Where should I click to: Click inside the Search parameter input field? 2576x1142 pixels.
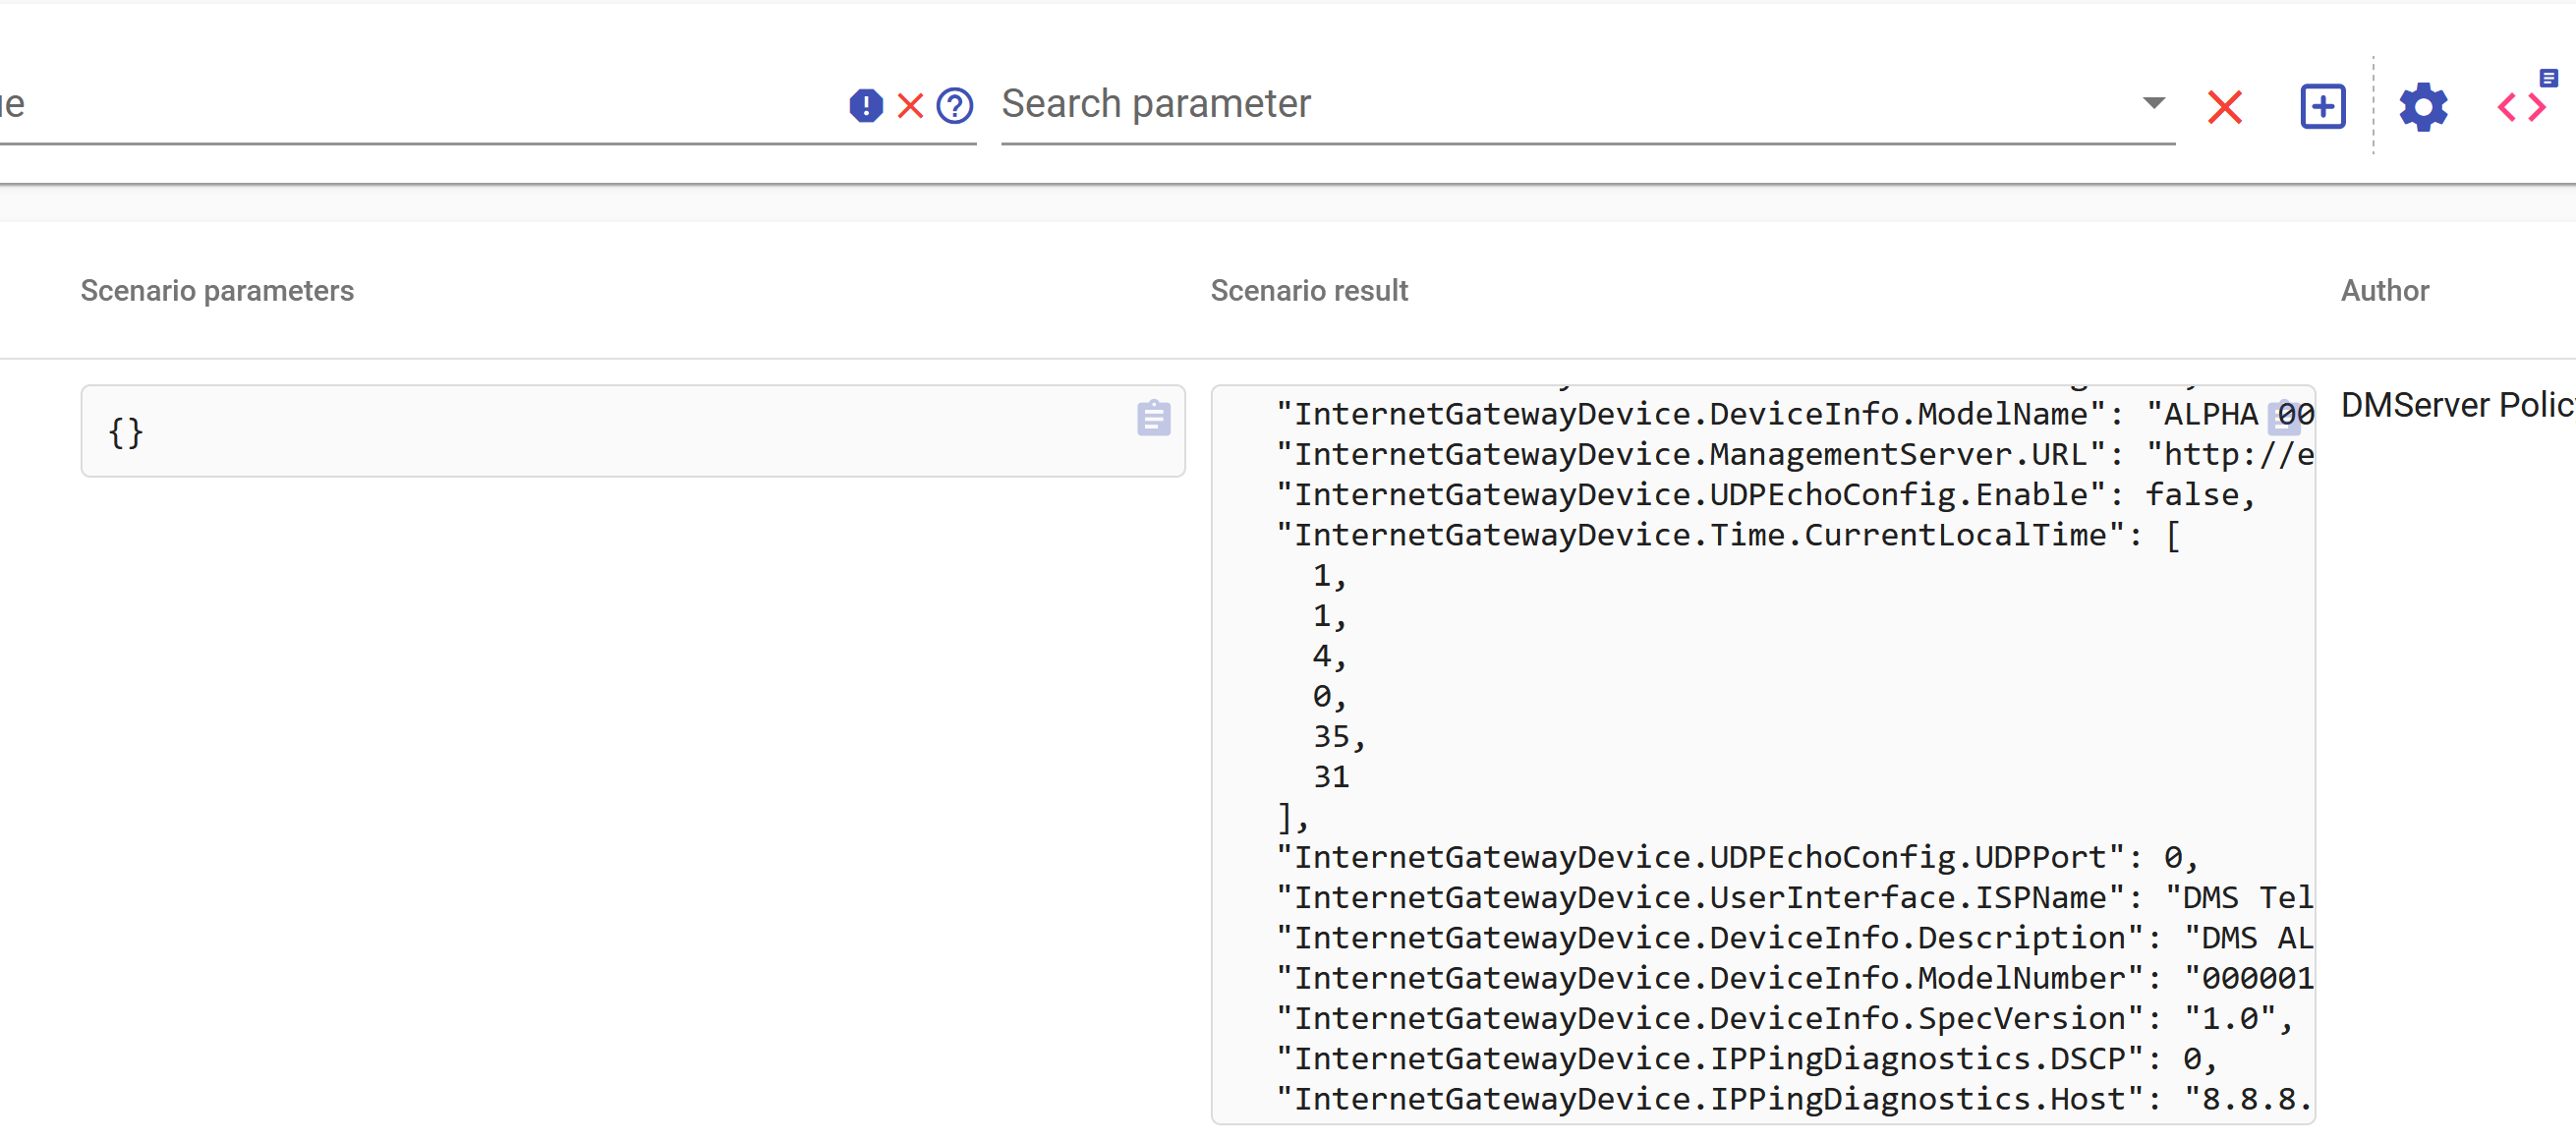point(1500,104)
